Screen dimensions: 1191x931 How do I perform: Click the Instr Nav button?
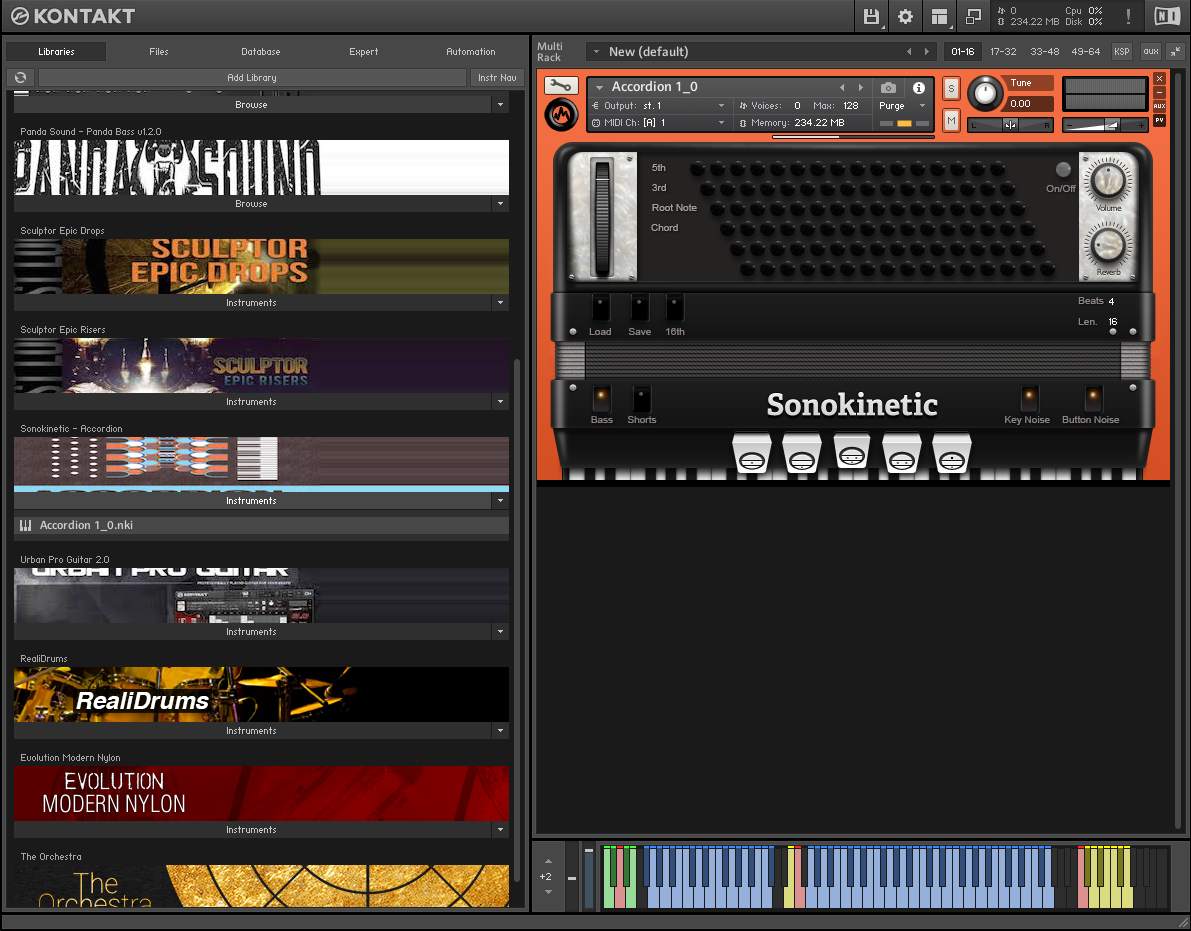tap(497, 77)
